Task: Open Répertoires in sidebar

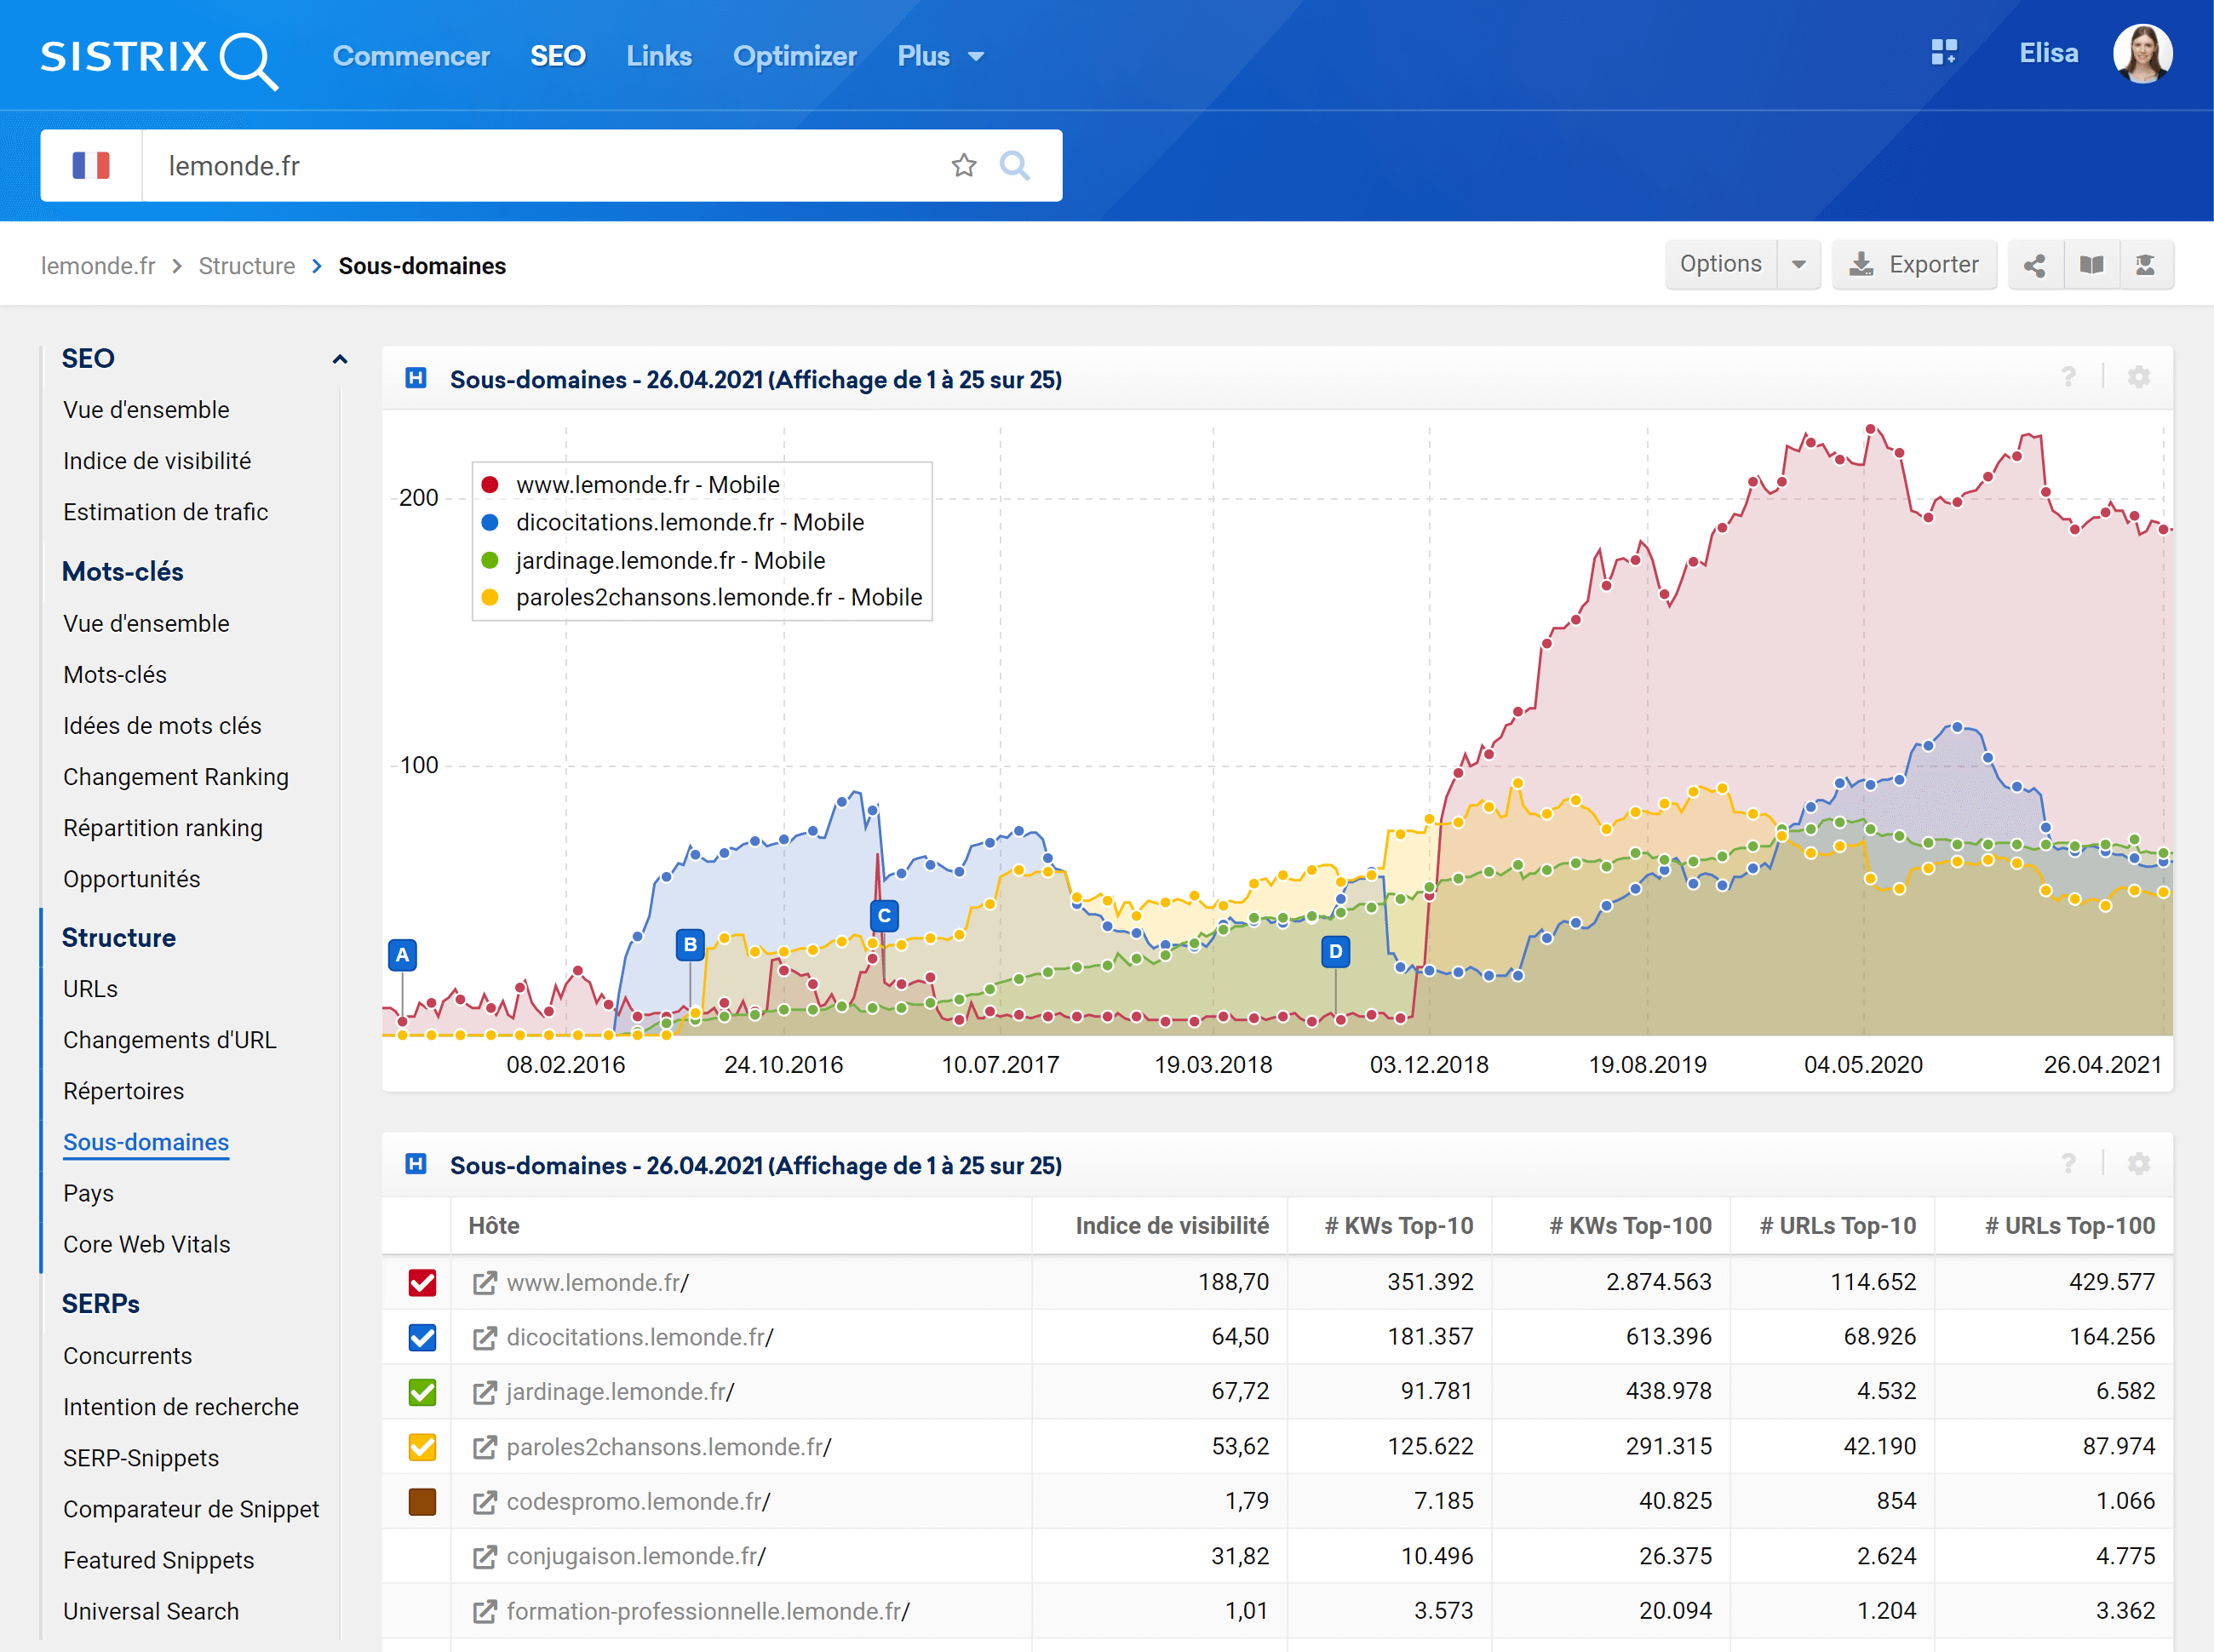Action: click(x=124, y=1091)
